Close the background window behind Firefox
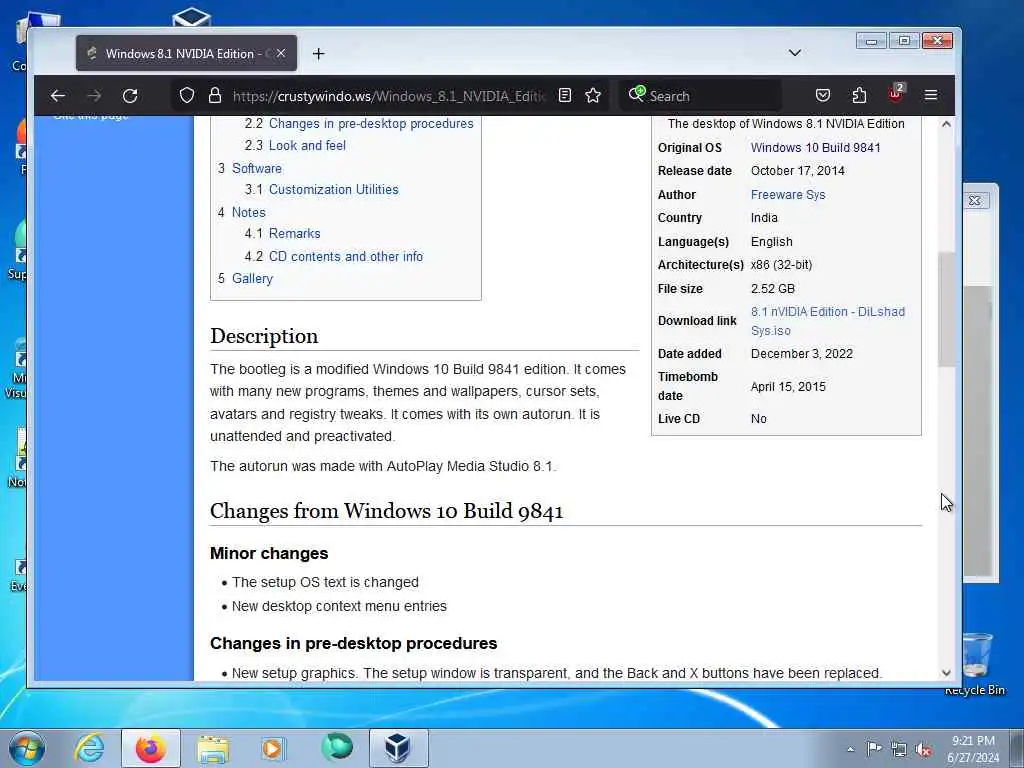Image resolution: width=1024 pixels, height=768 pixels. (974, 200)
